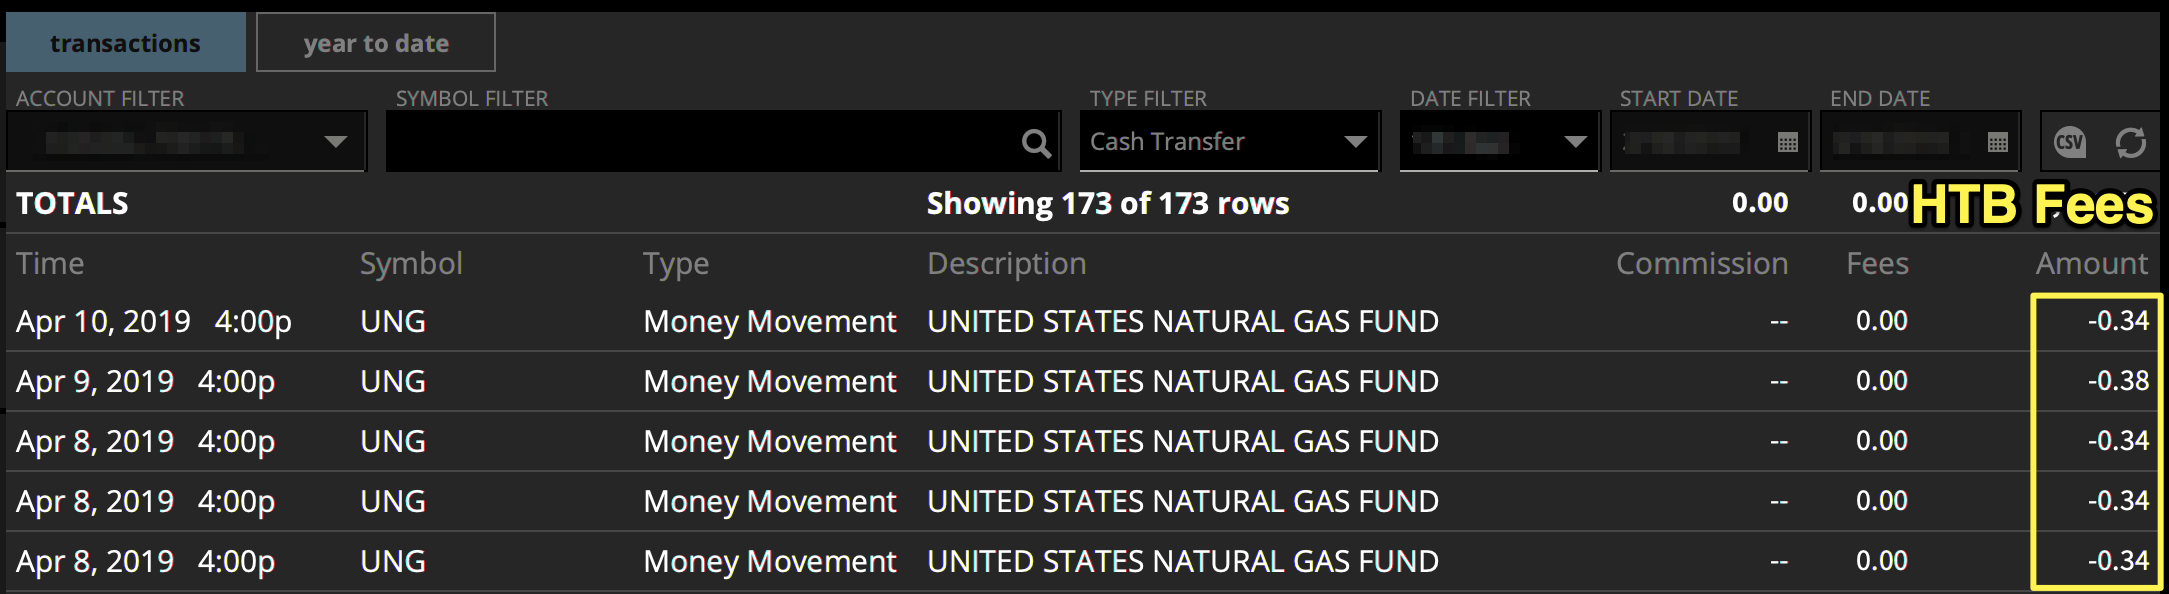Expand the Date Filter dropdown
The height and width of the screenshot is (594, 2169).
(x=1575, y=142)
